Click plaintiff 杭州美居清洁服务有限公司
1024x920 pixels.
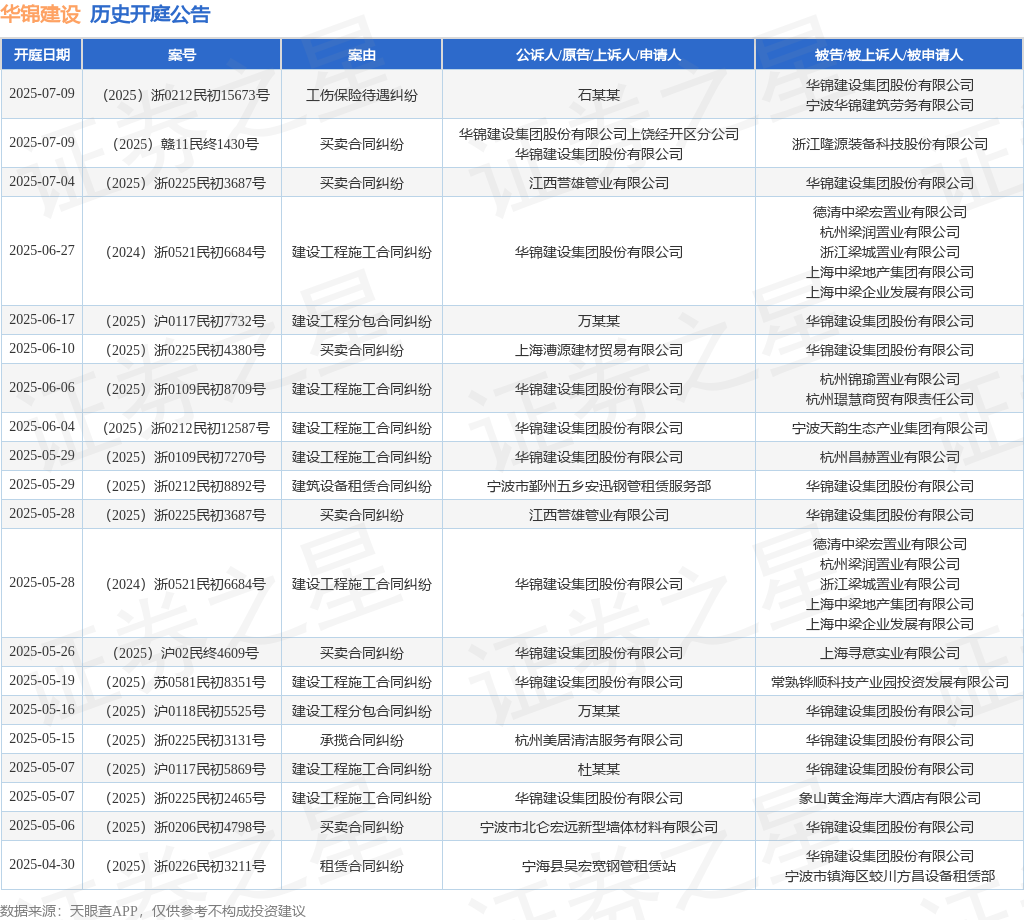point(599,740)
